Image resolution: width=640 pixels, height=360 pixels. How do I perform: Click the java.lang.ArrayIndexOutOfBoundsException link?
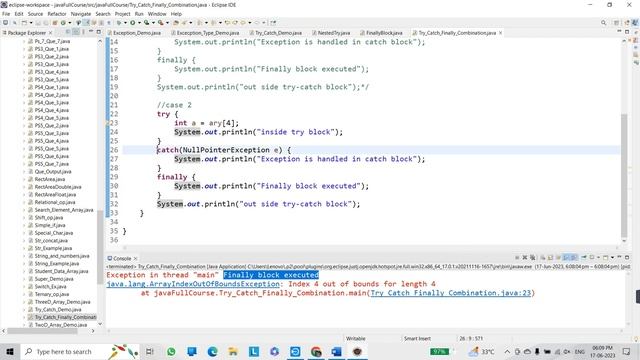coord(193,284)
